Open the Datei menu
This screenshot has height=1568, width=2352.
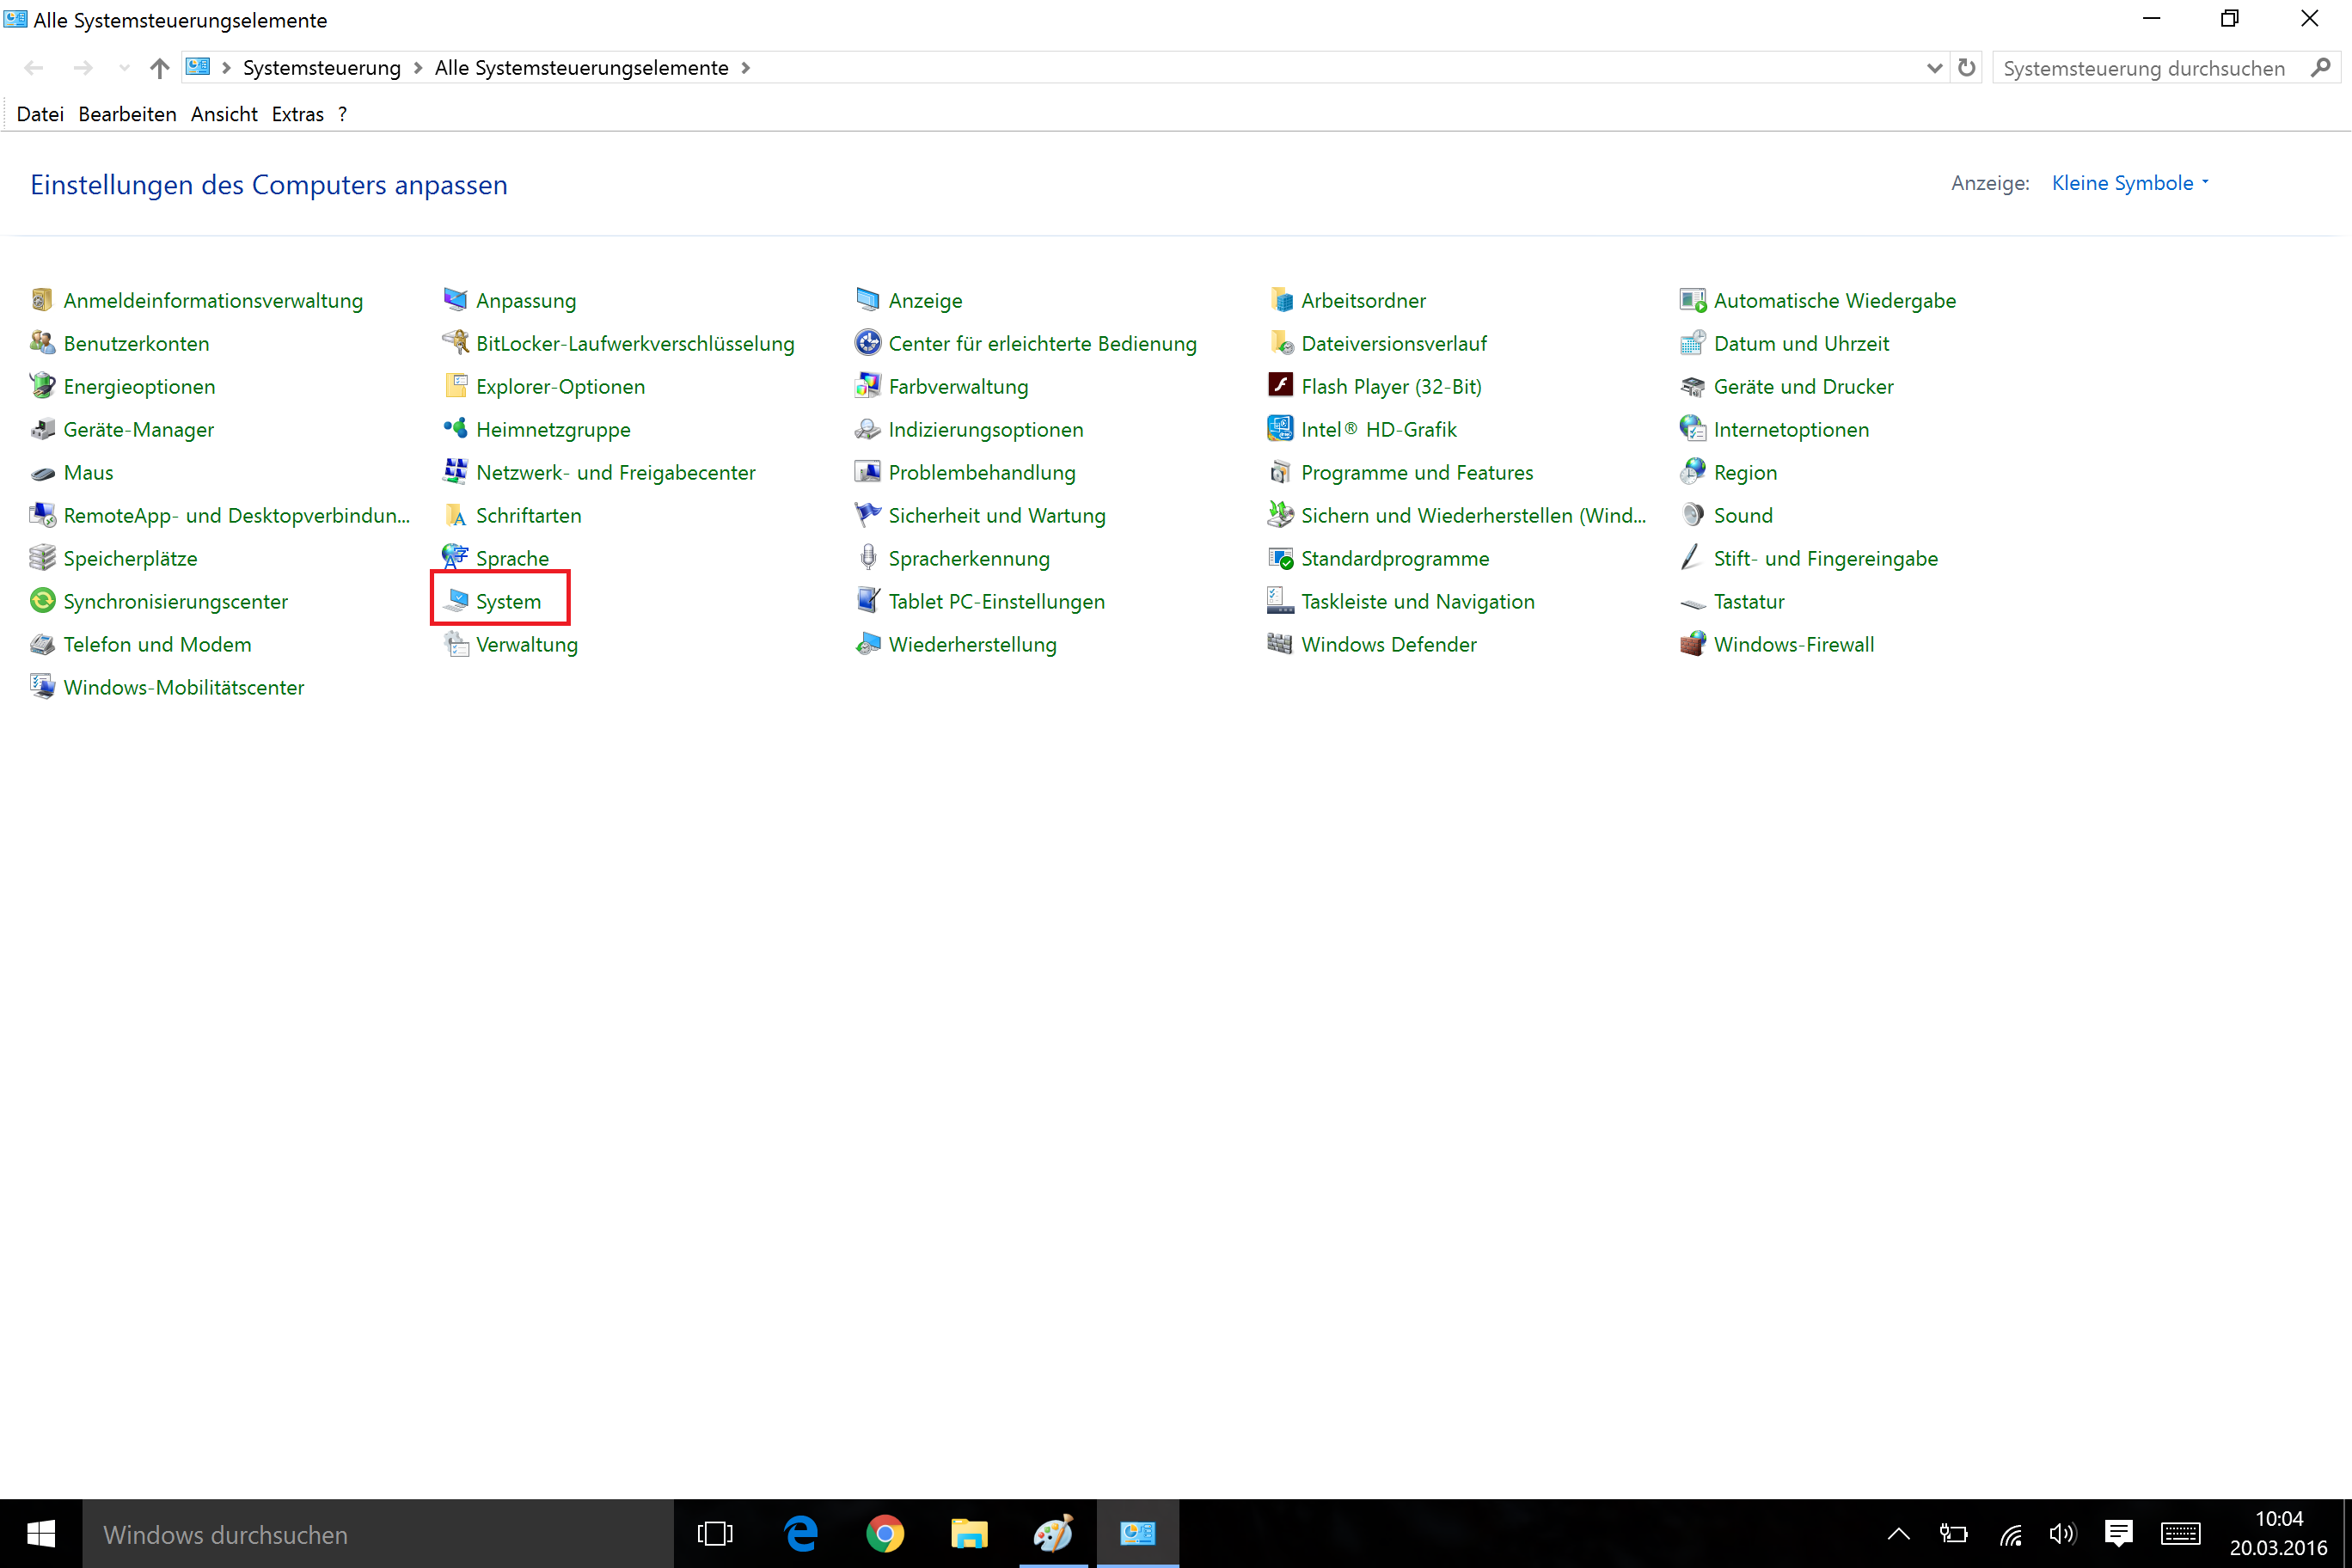click(40, 114)
